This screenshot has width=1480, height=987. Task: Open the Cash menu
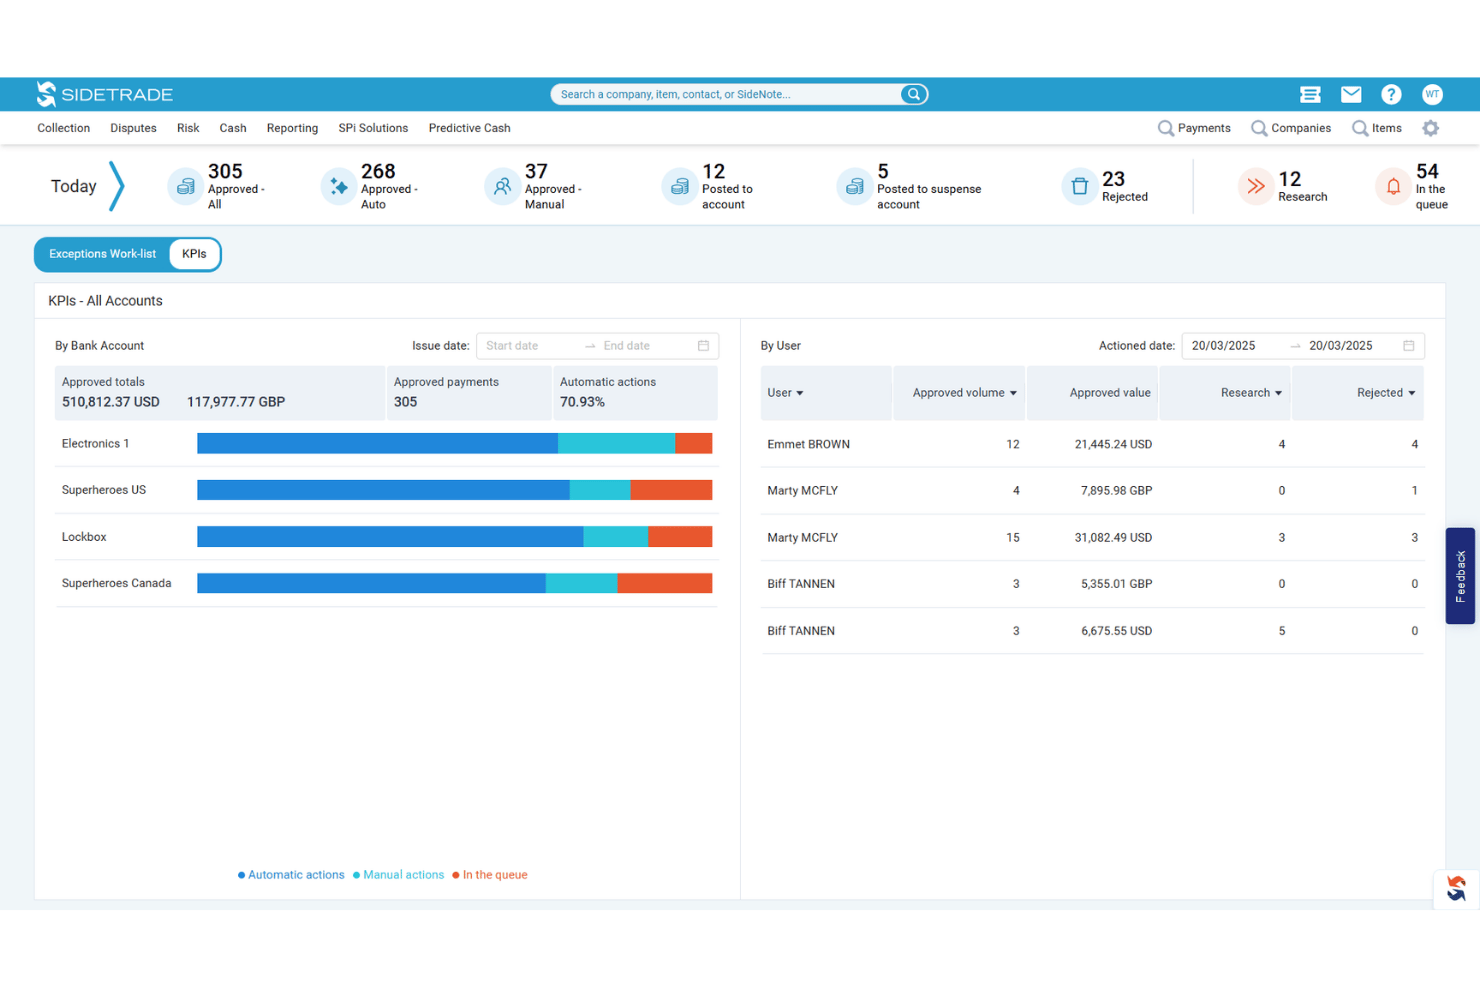click(x=233, y=128)
